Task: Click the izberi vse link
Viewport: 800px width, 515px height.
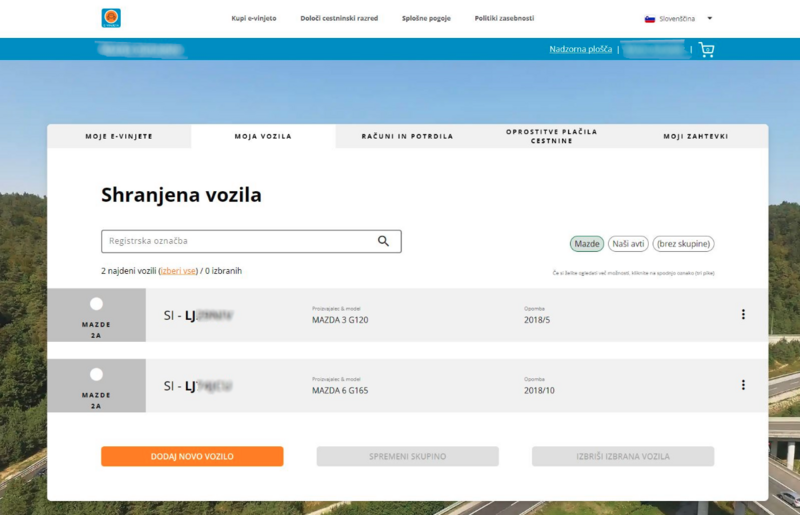Action: click(x=179, y=271)
